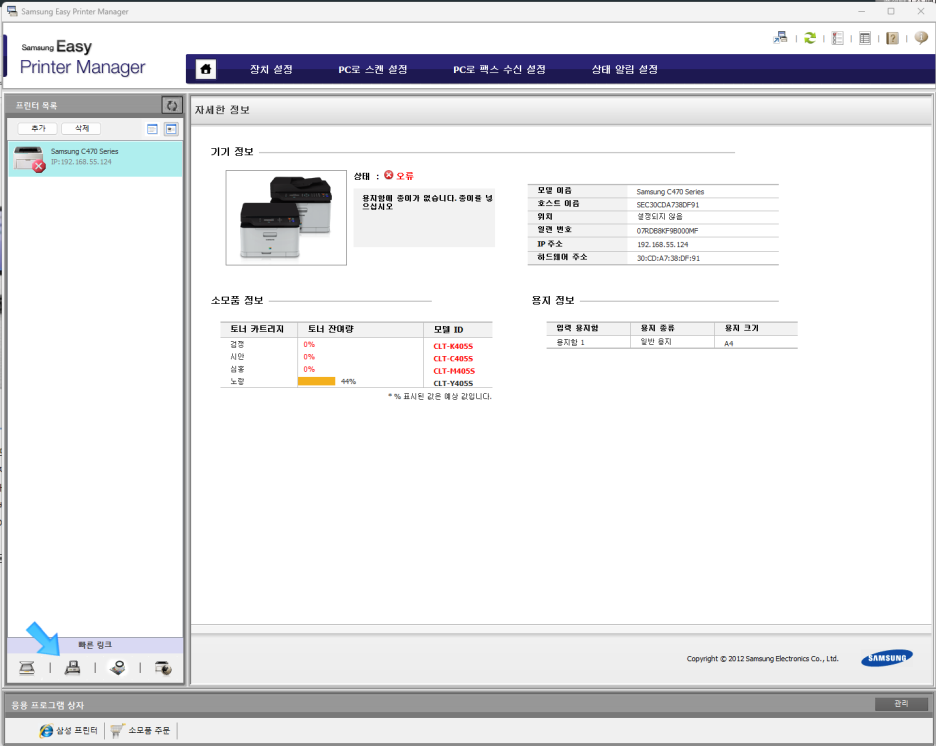
Task: Refresh the printer list with the circular arrows button
Action: 172,105
